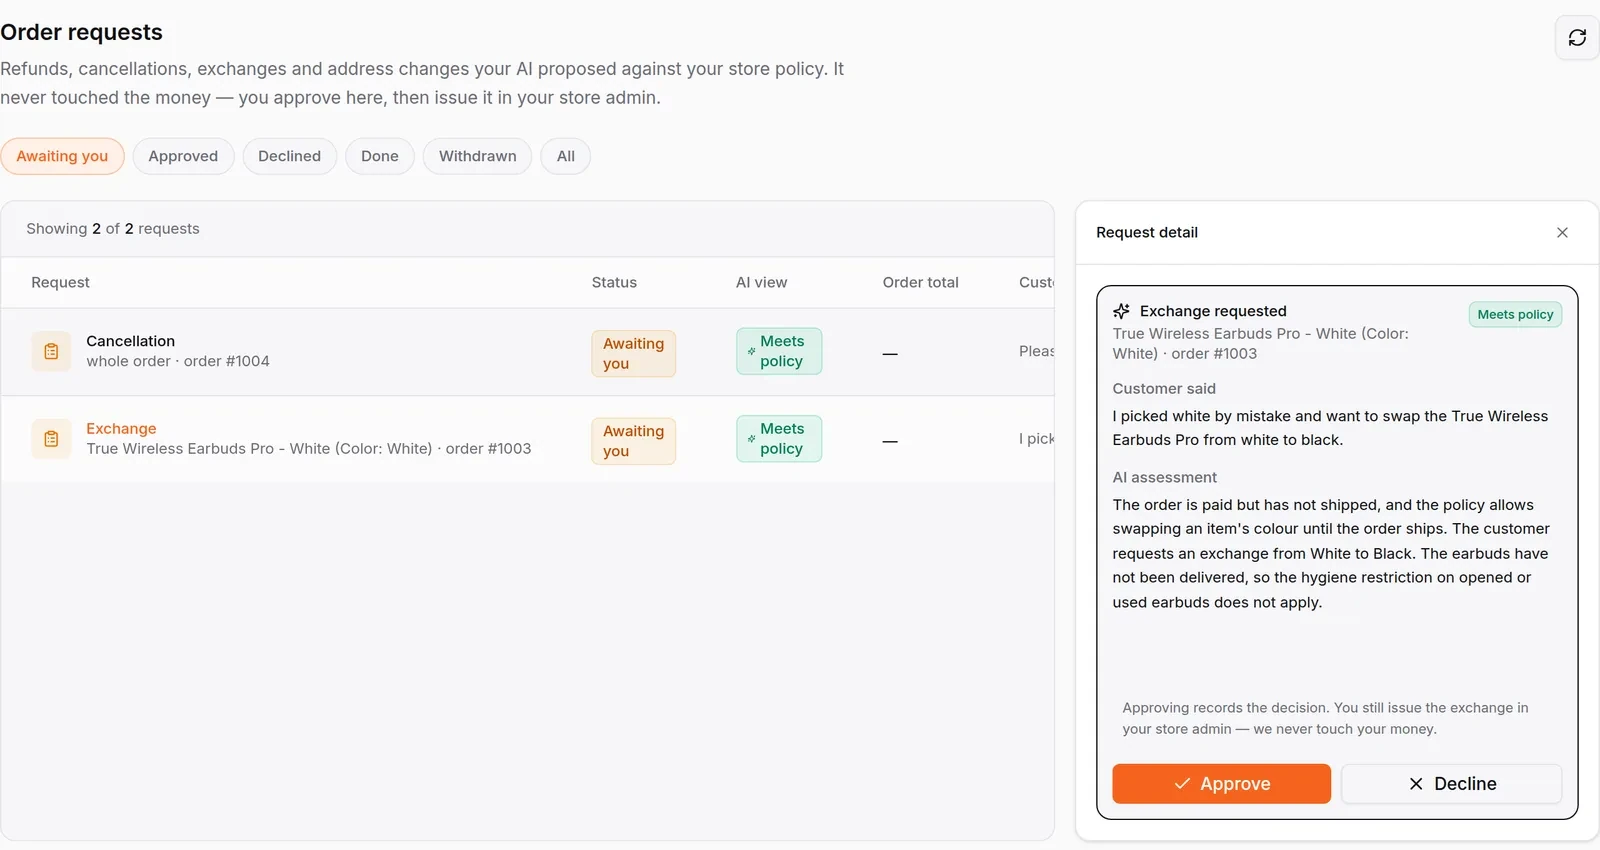Approve the exchange request
Viewport: 1600px width, 850px height.
(1221, 784)
